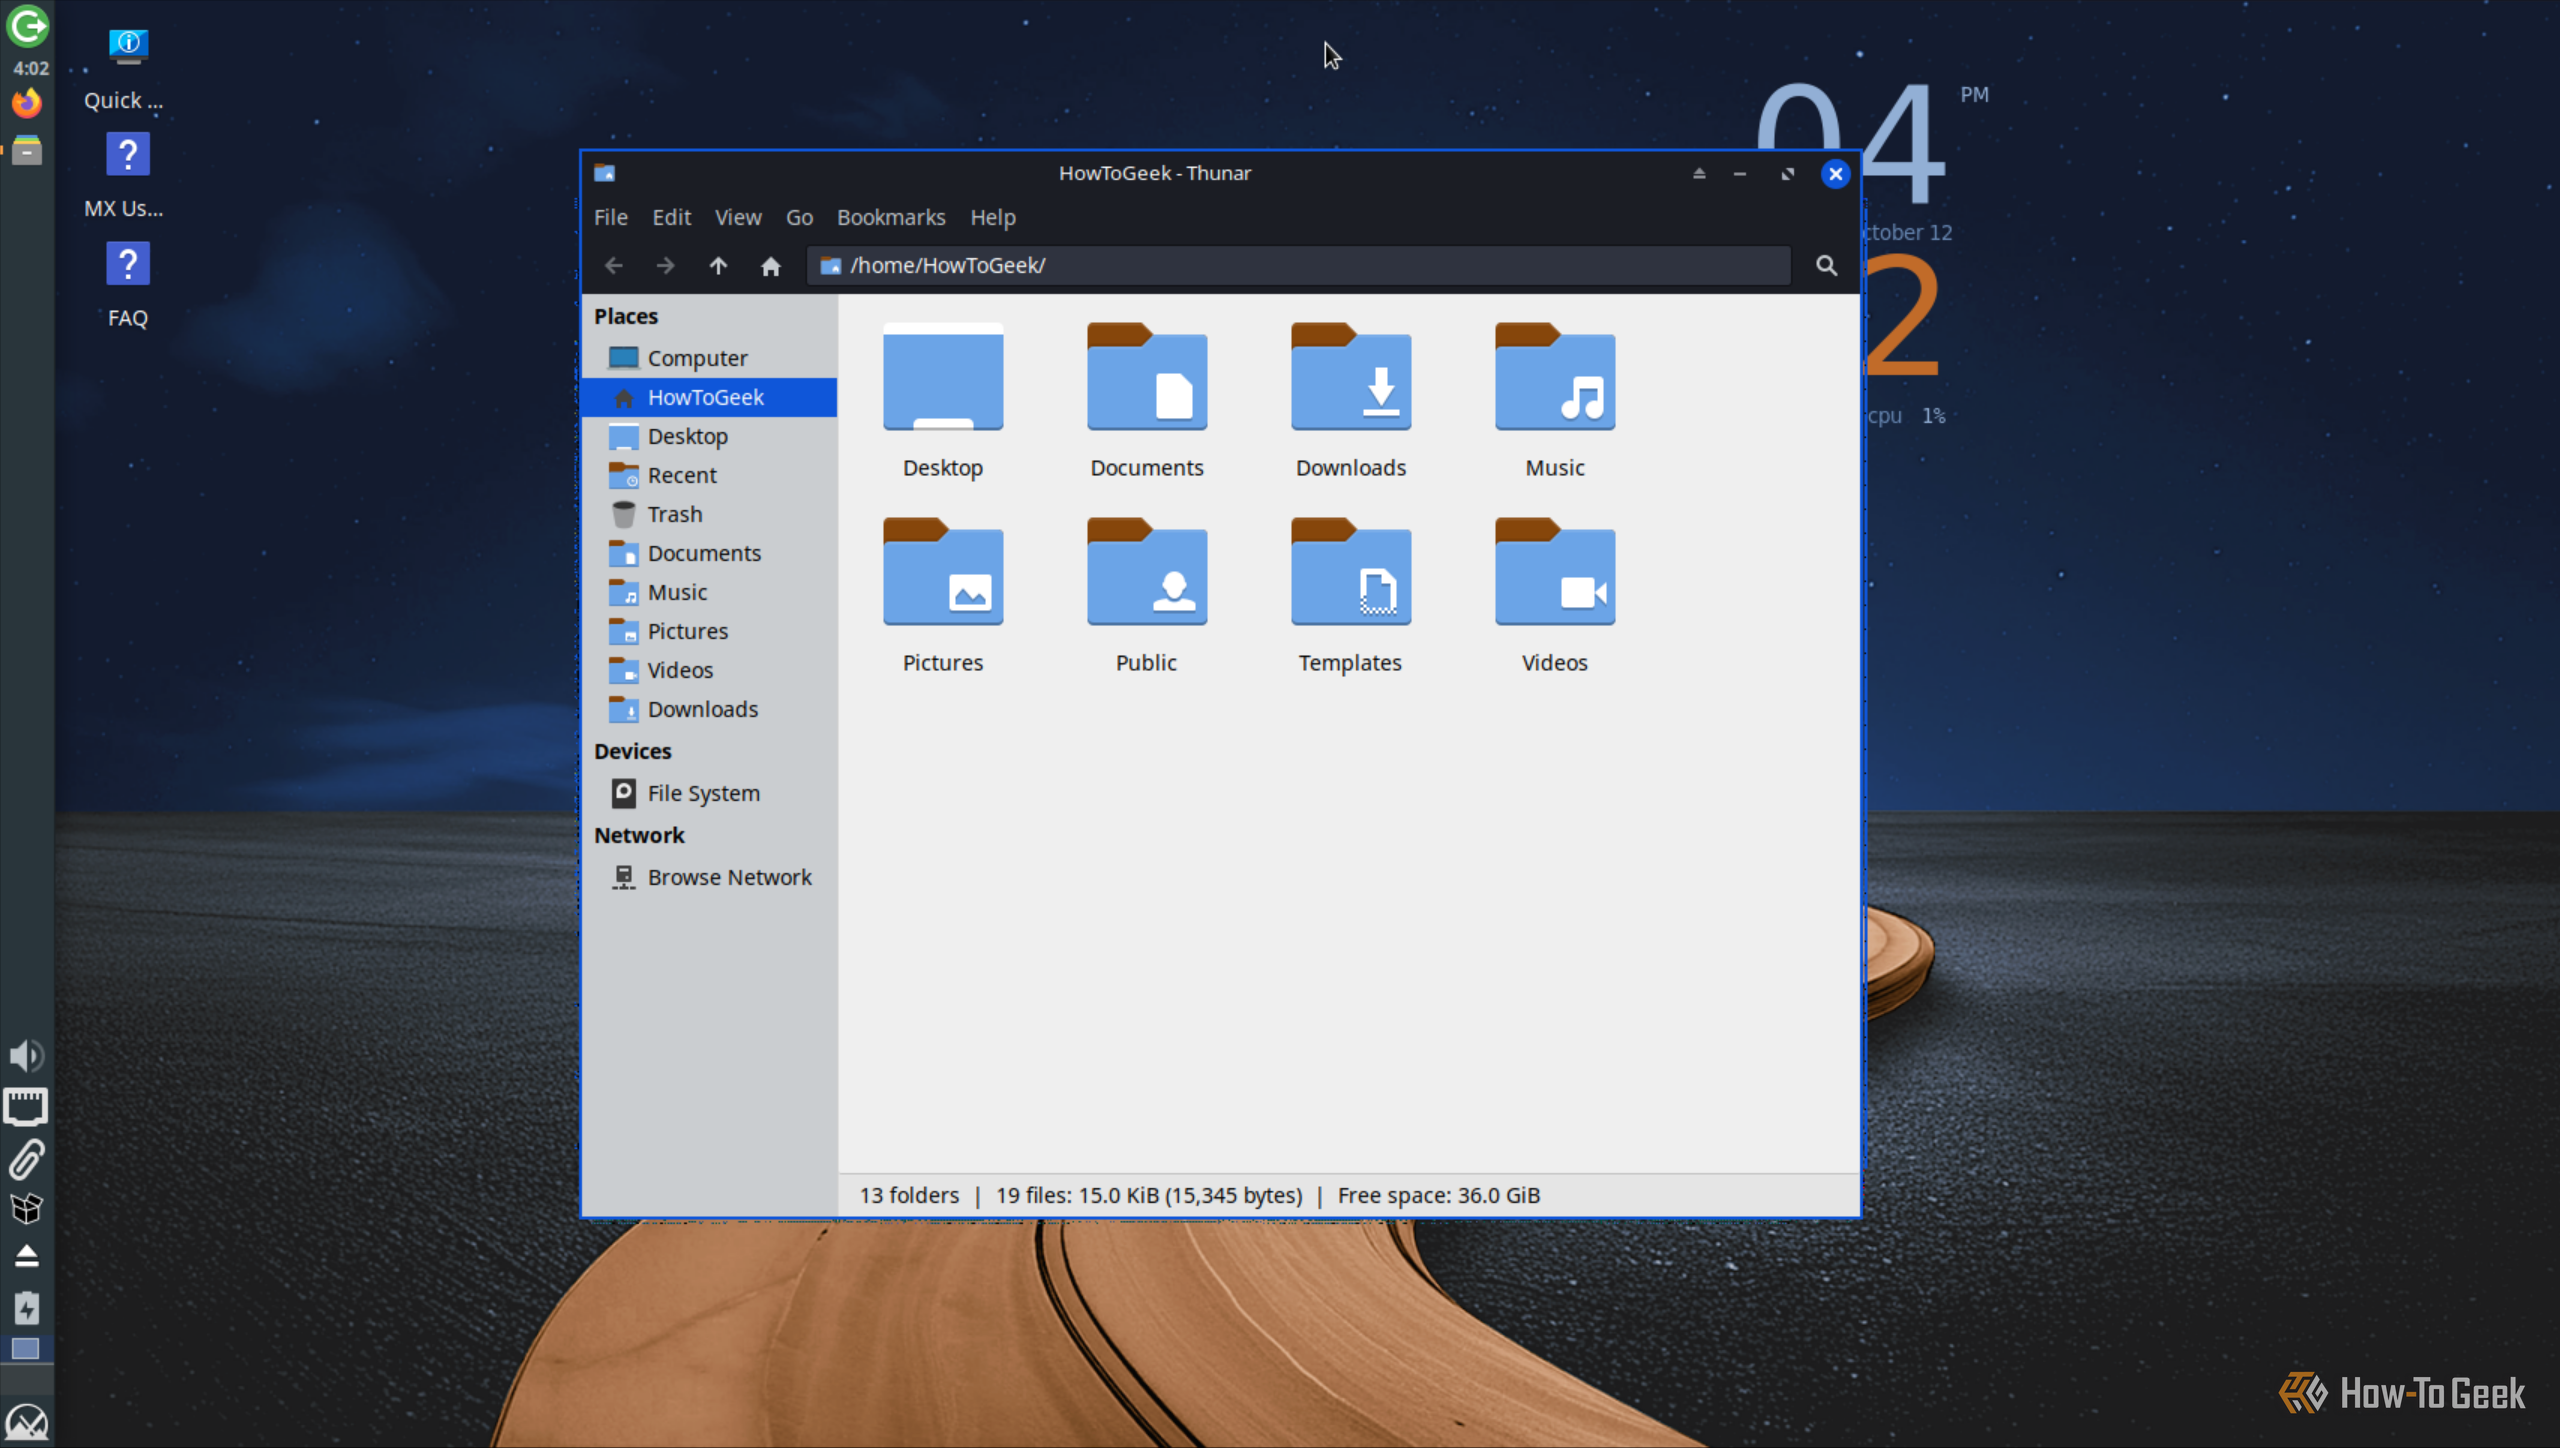Image resolution: width=2560 pixels, height=1448 pixels.
Task: Open the Thunar window menu icon in titlebar
Action: tap(604, 173)
